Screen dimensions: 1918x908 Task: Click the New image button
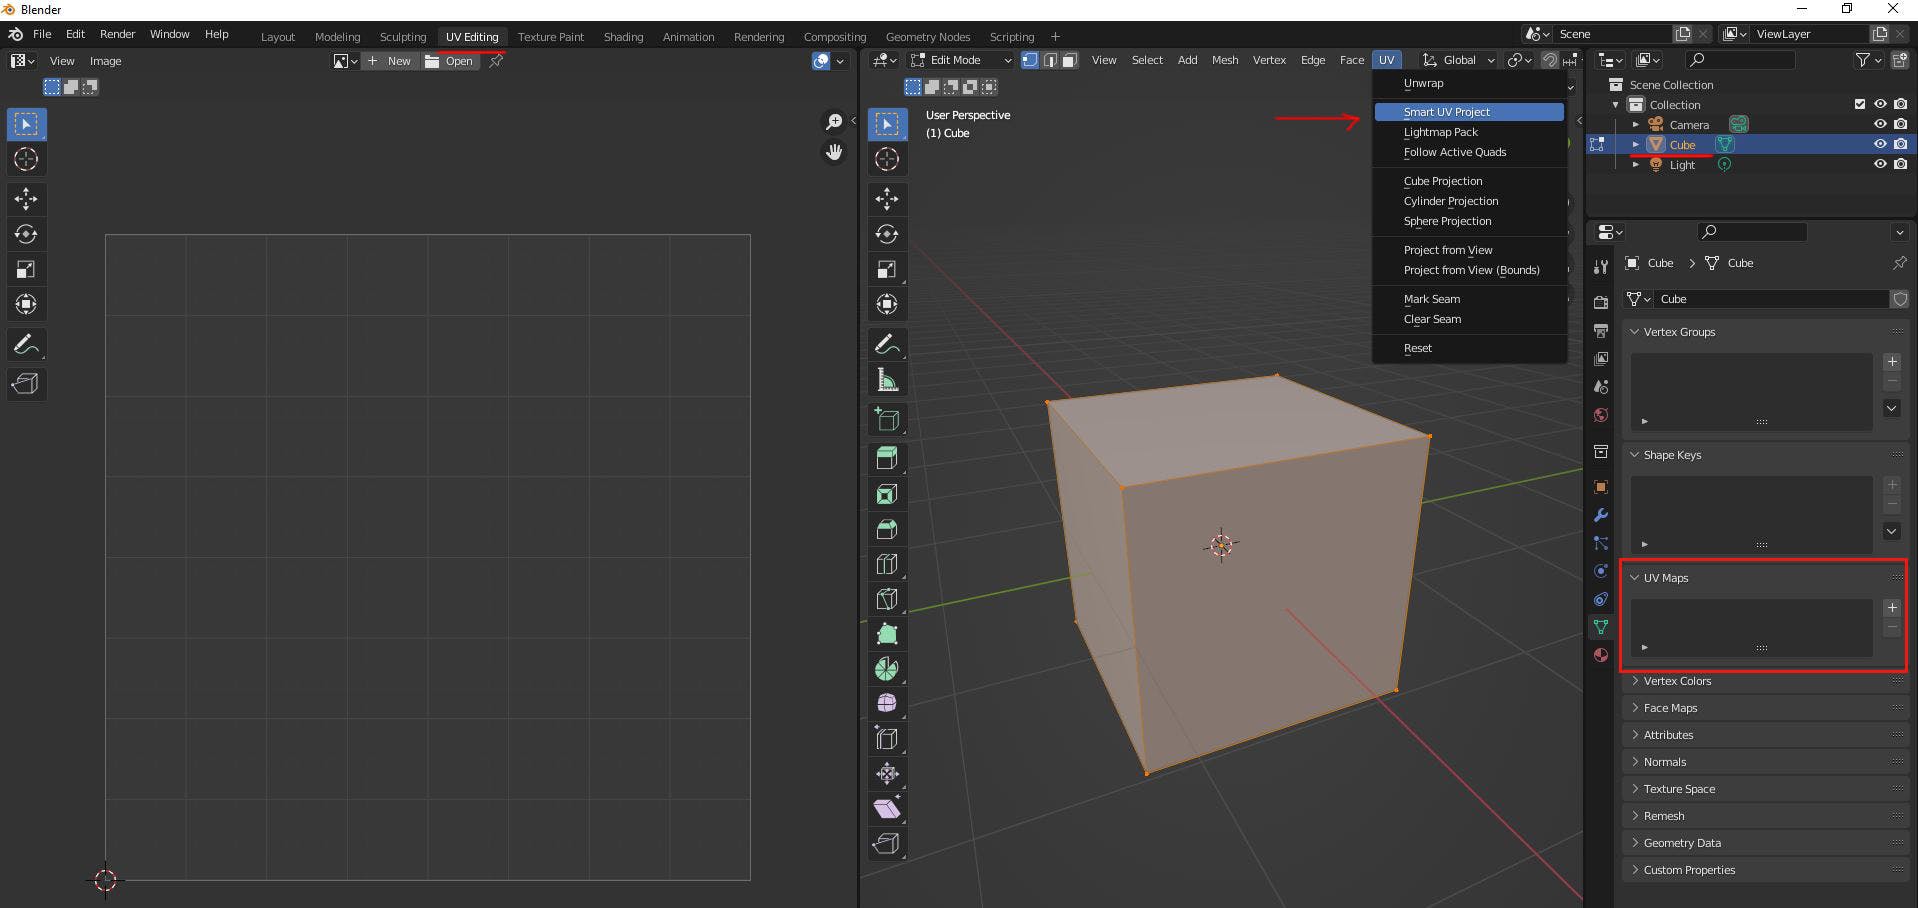pos(390,61)
